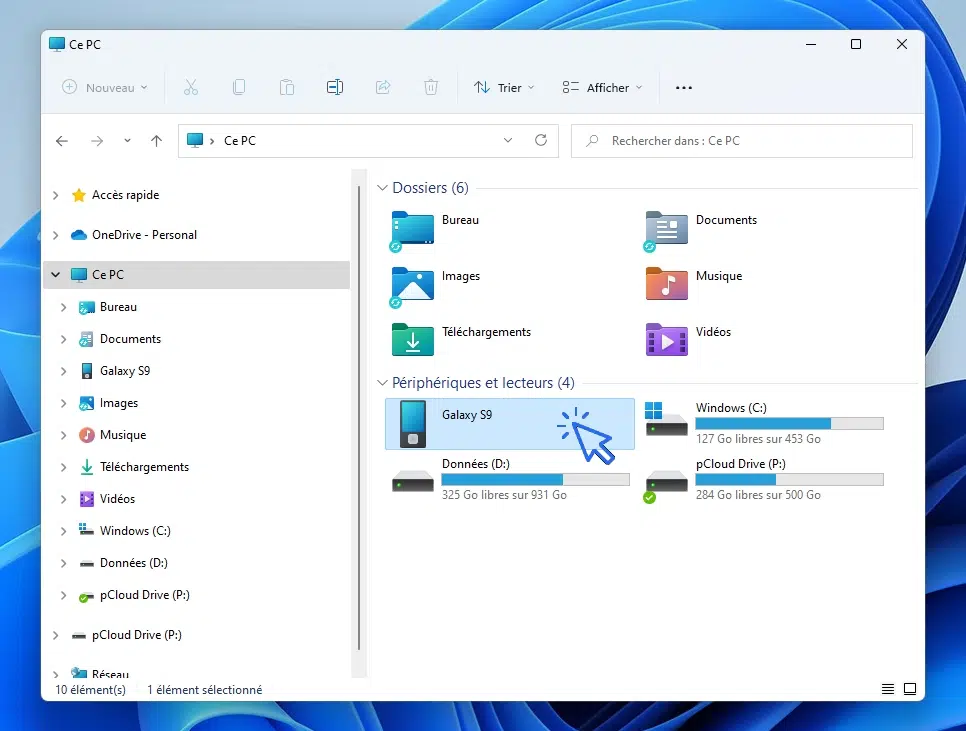Go up one folder level arrow
The image size is (966, 731).
click(156, 141)
